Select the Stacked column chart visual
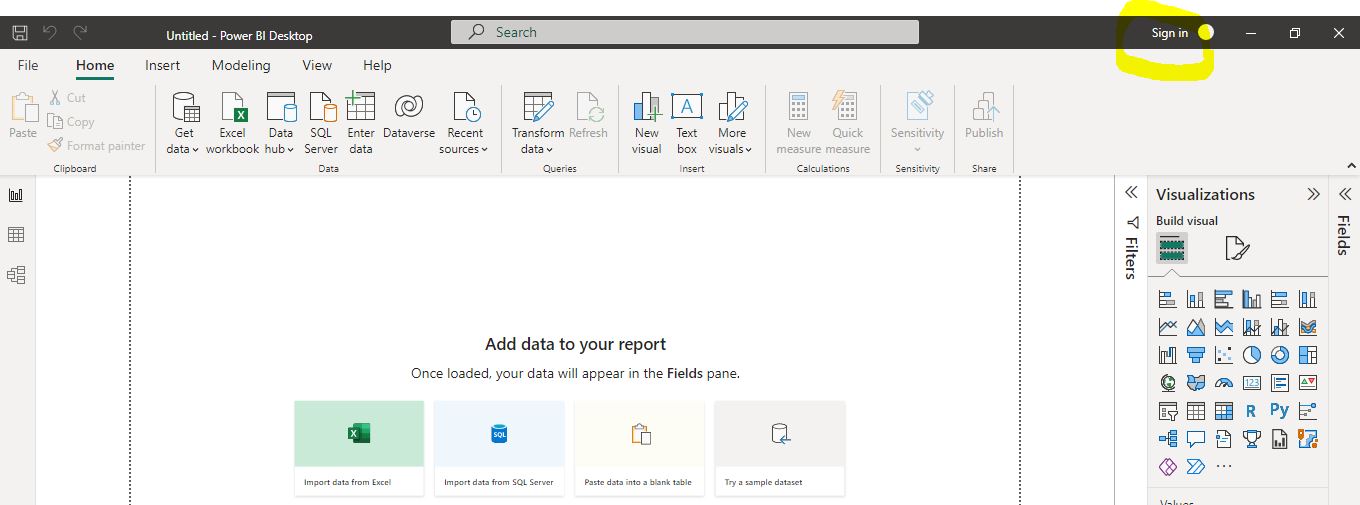 pyautogui.click(x=1195, y=299)
